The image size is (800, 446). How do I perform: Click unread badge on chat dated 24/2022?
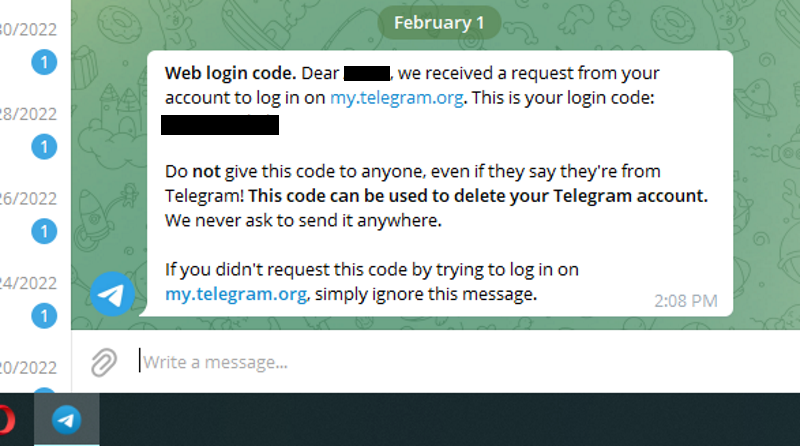(43, 316)
